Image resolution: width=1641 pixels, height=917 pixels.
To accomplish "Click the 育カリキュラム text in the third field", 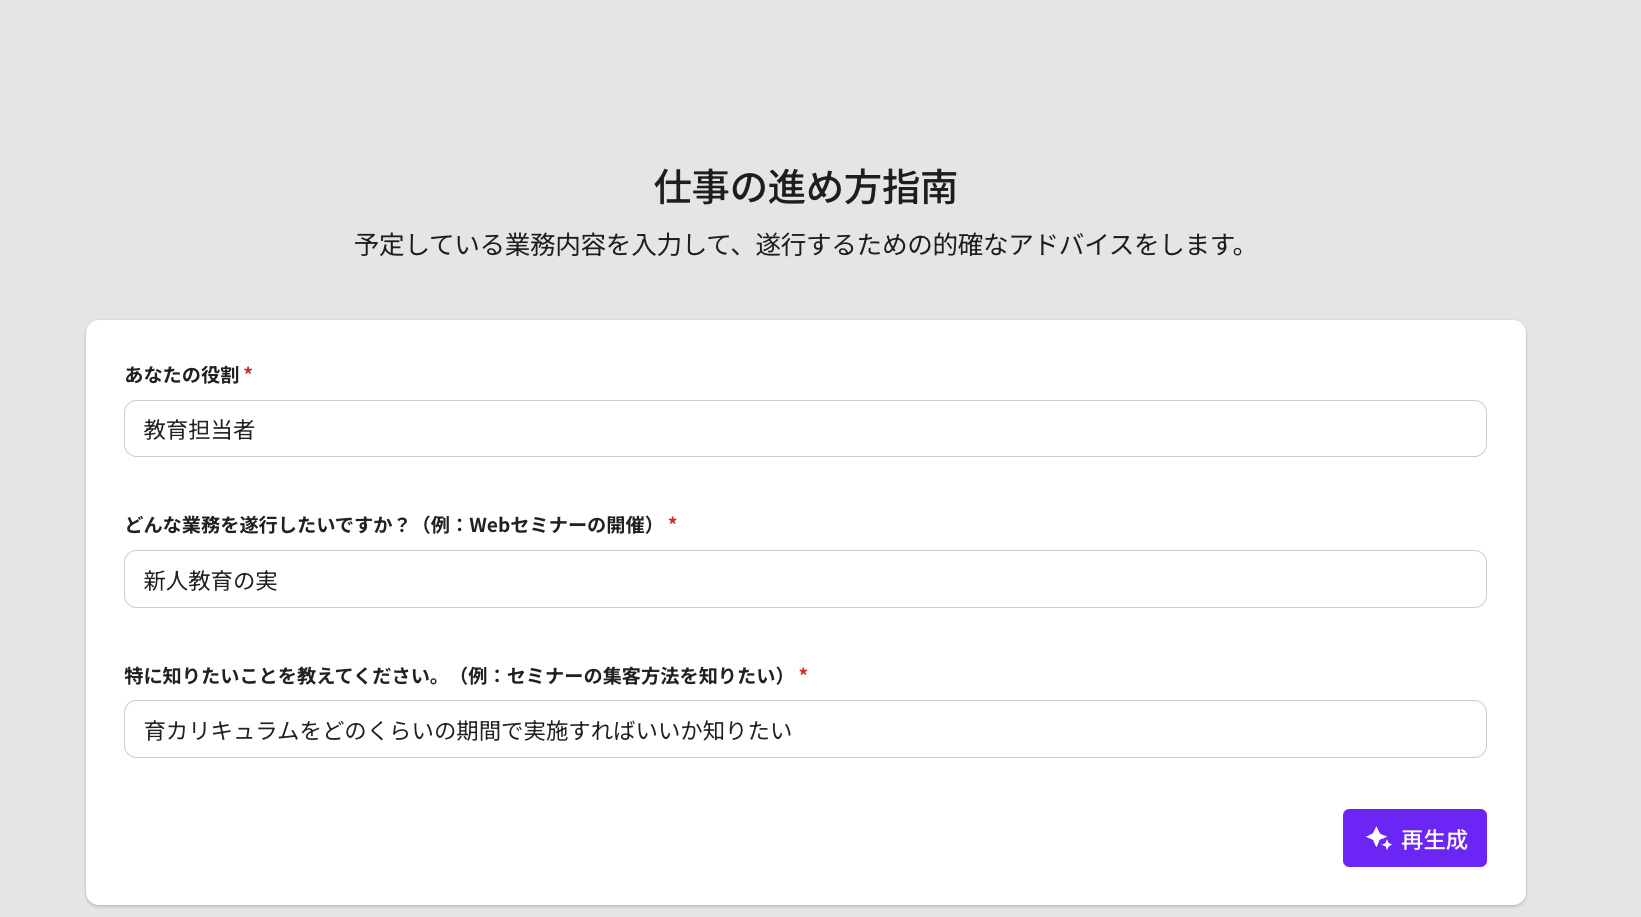I will (221, 731).
